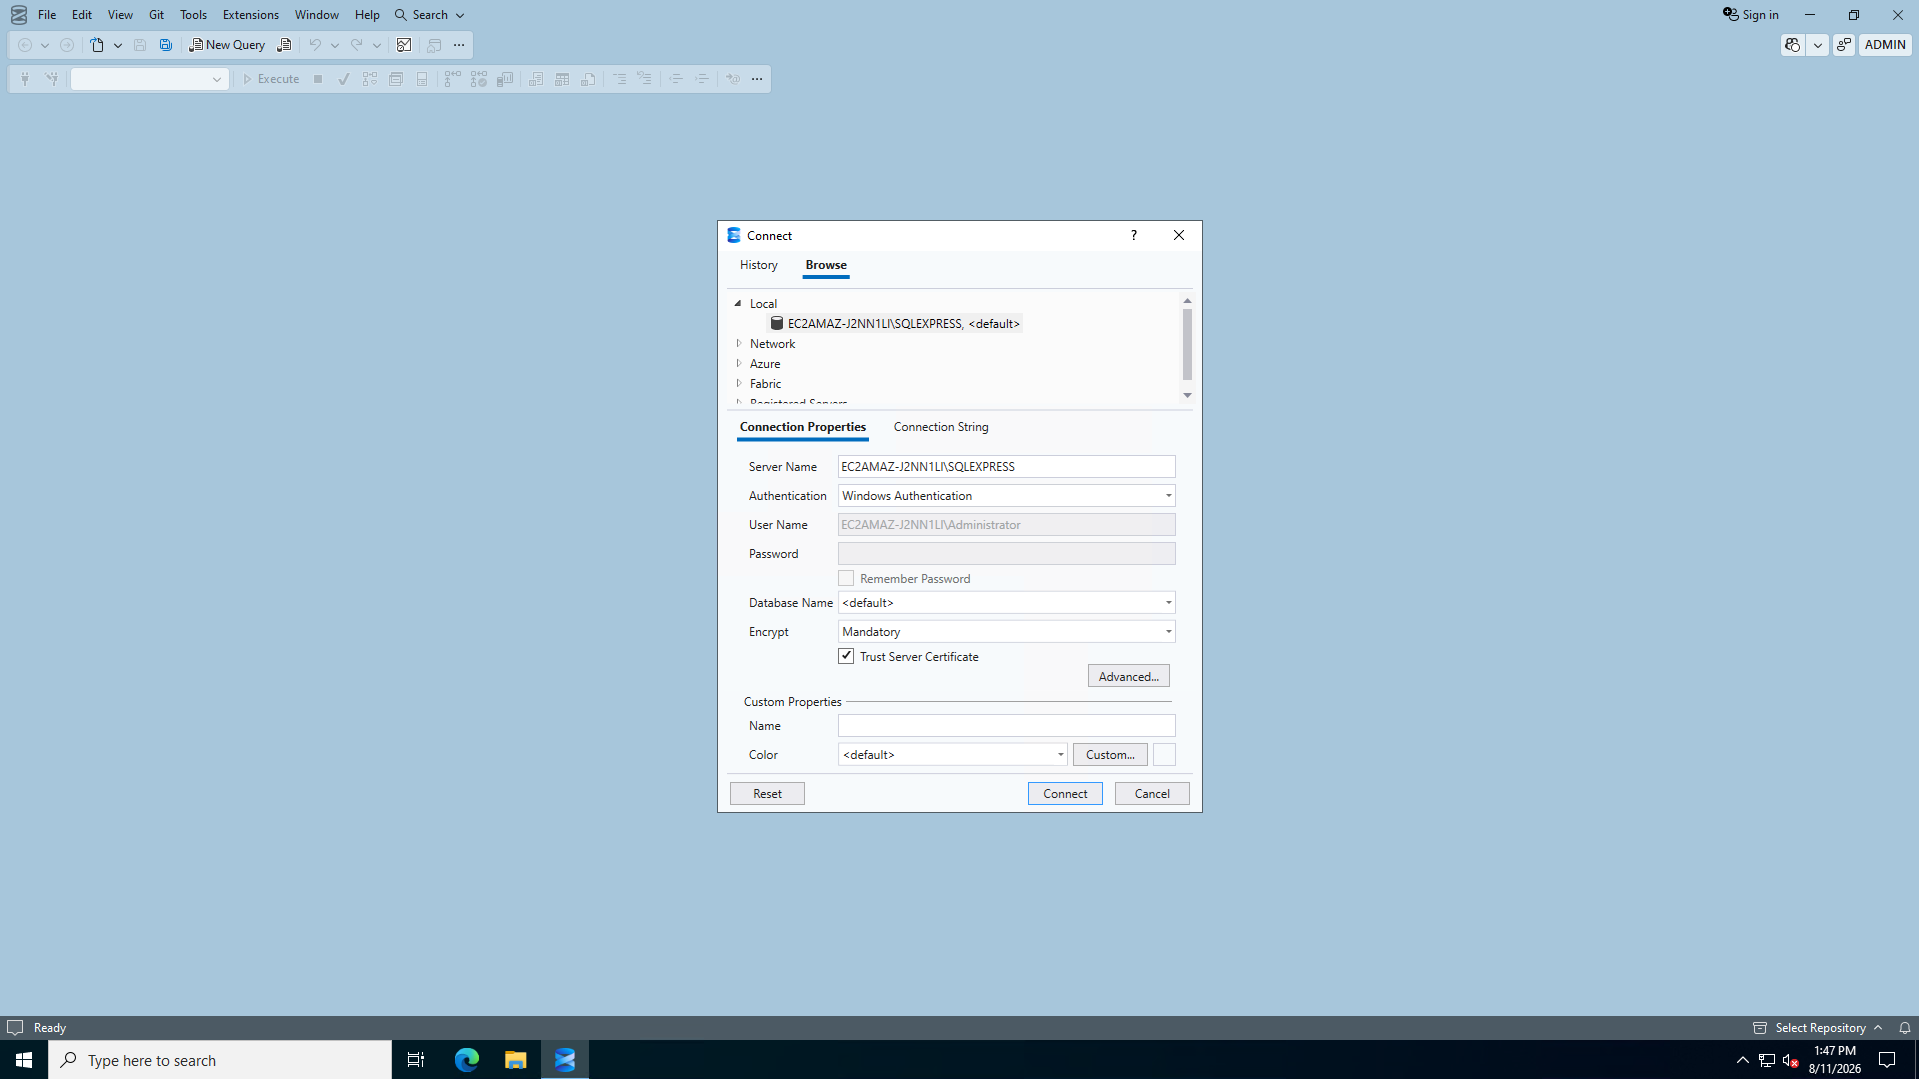Open the SQL toolbar overflow ellipsis
1919x1079 pixels.
[757, 79]
